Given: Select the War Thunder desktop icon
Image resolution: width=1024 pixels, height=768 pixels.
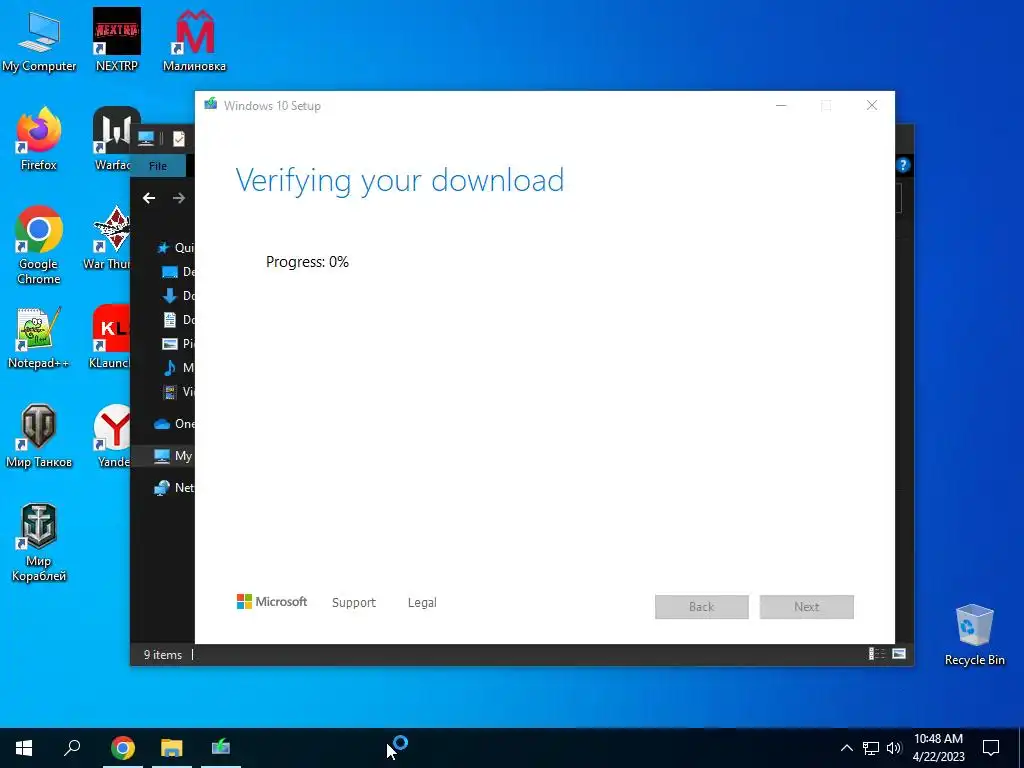Looking at the screenshot, I should click(x=107, y=238).
